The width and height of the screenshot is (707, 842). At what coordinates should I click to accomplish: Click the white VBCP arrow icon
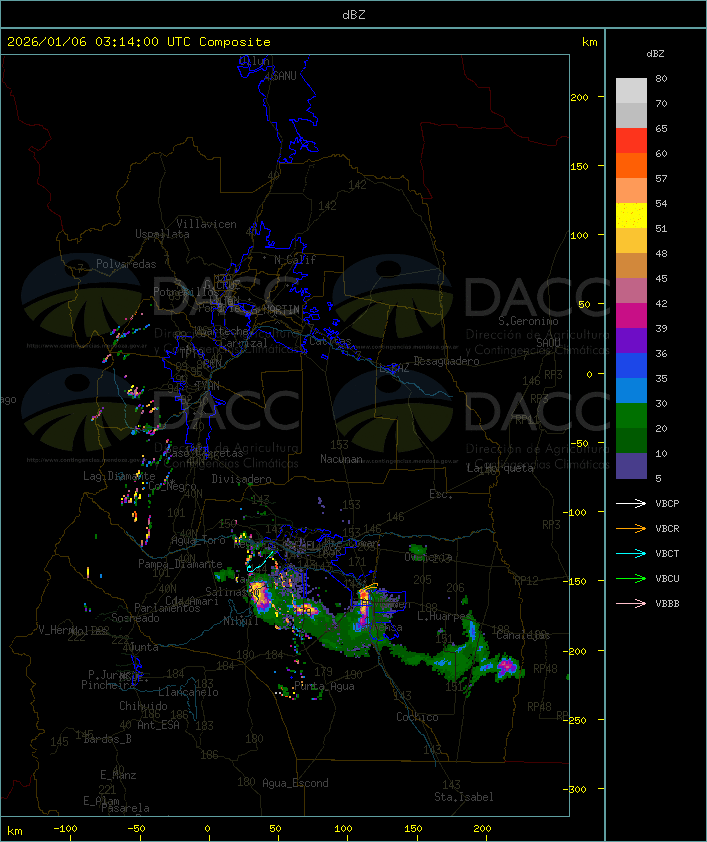point(632,503)
